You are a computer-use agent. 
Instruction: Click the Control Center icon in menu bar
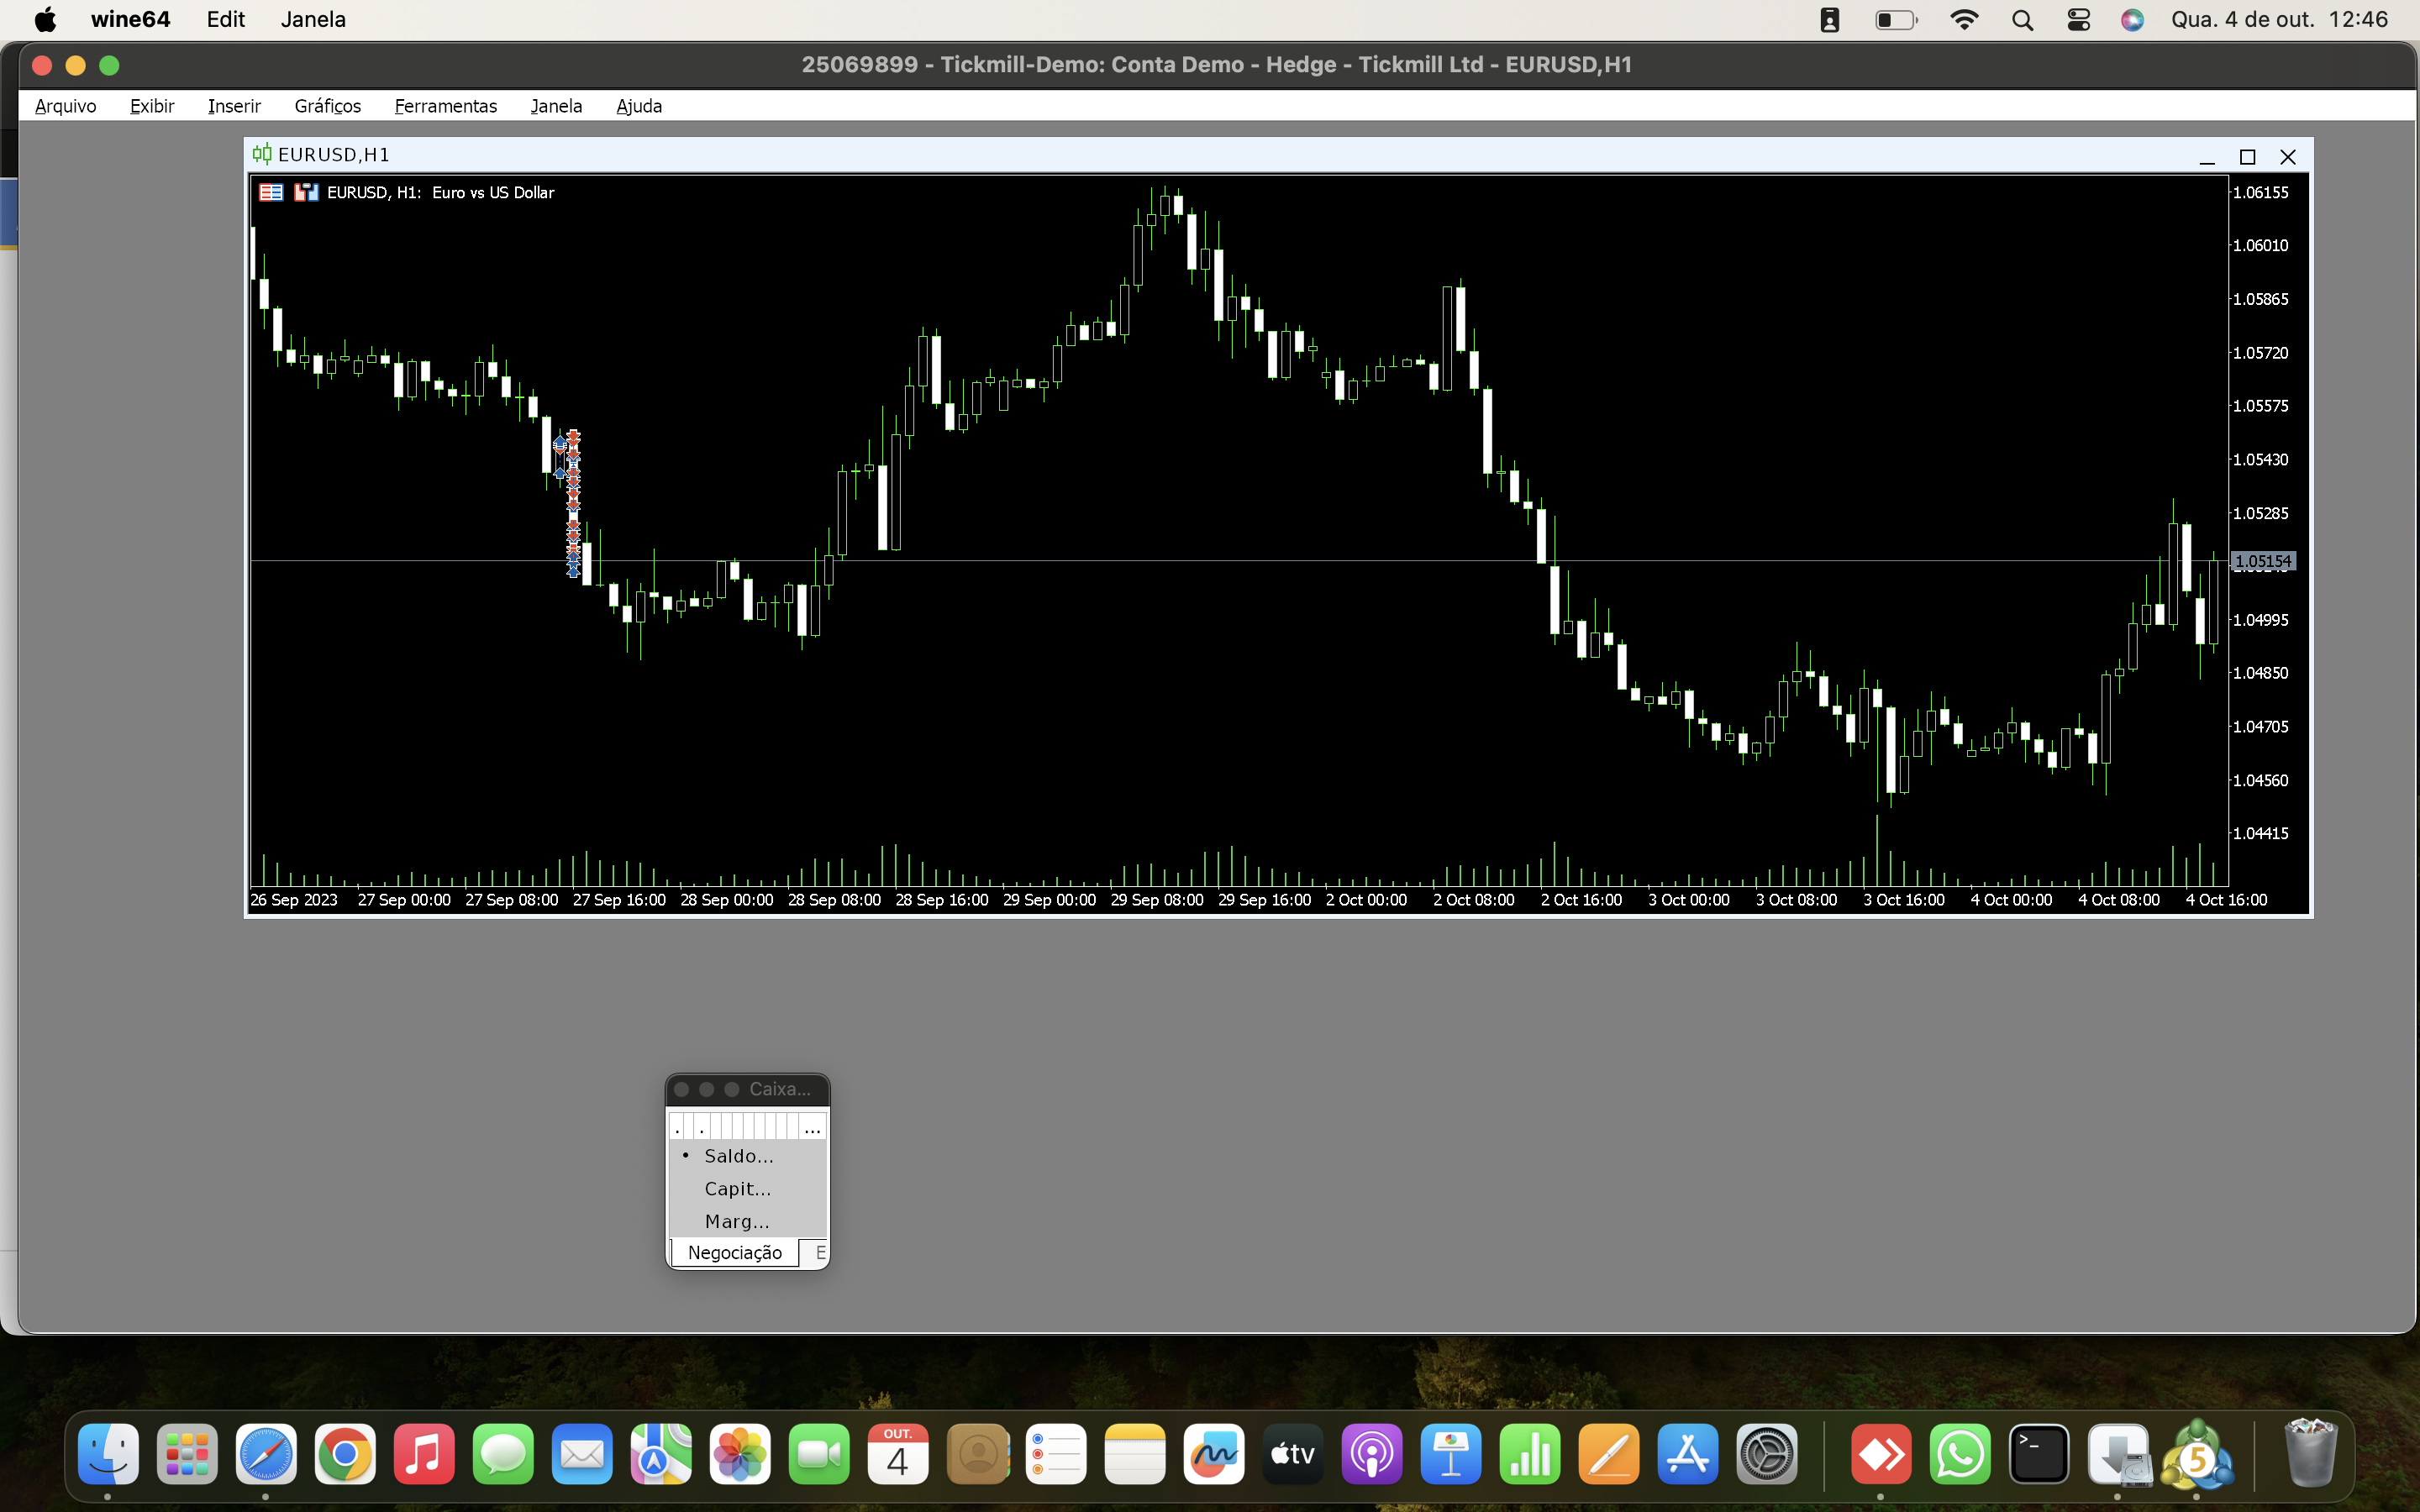coord(2078,20)
